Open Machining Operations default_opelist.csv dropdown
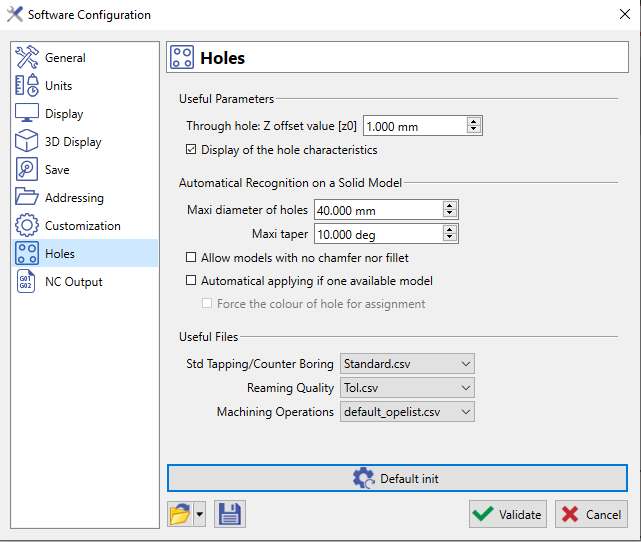The width and height of the screenshot is (641, 542). coord(407,411)
